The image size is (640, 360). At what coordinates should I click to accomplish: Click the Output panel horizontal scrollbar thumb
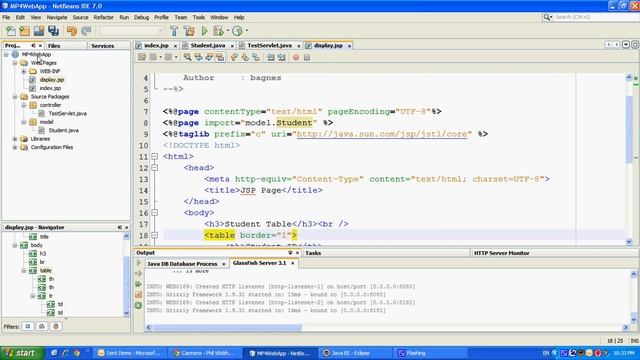[x=227, y=327]
